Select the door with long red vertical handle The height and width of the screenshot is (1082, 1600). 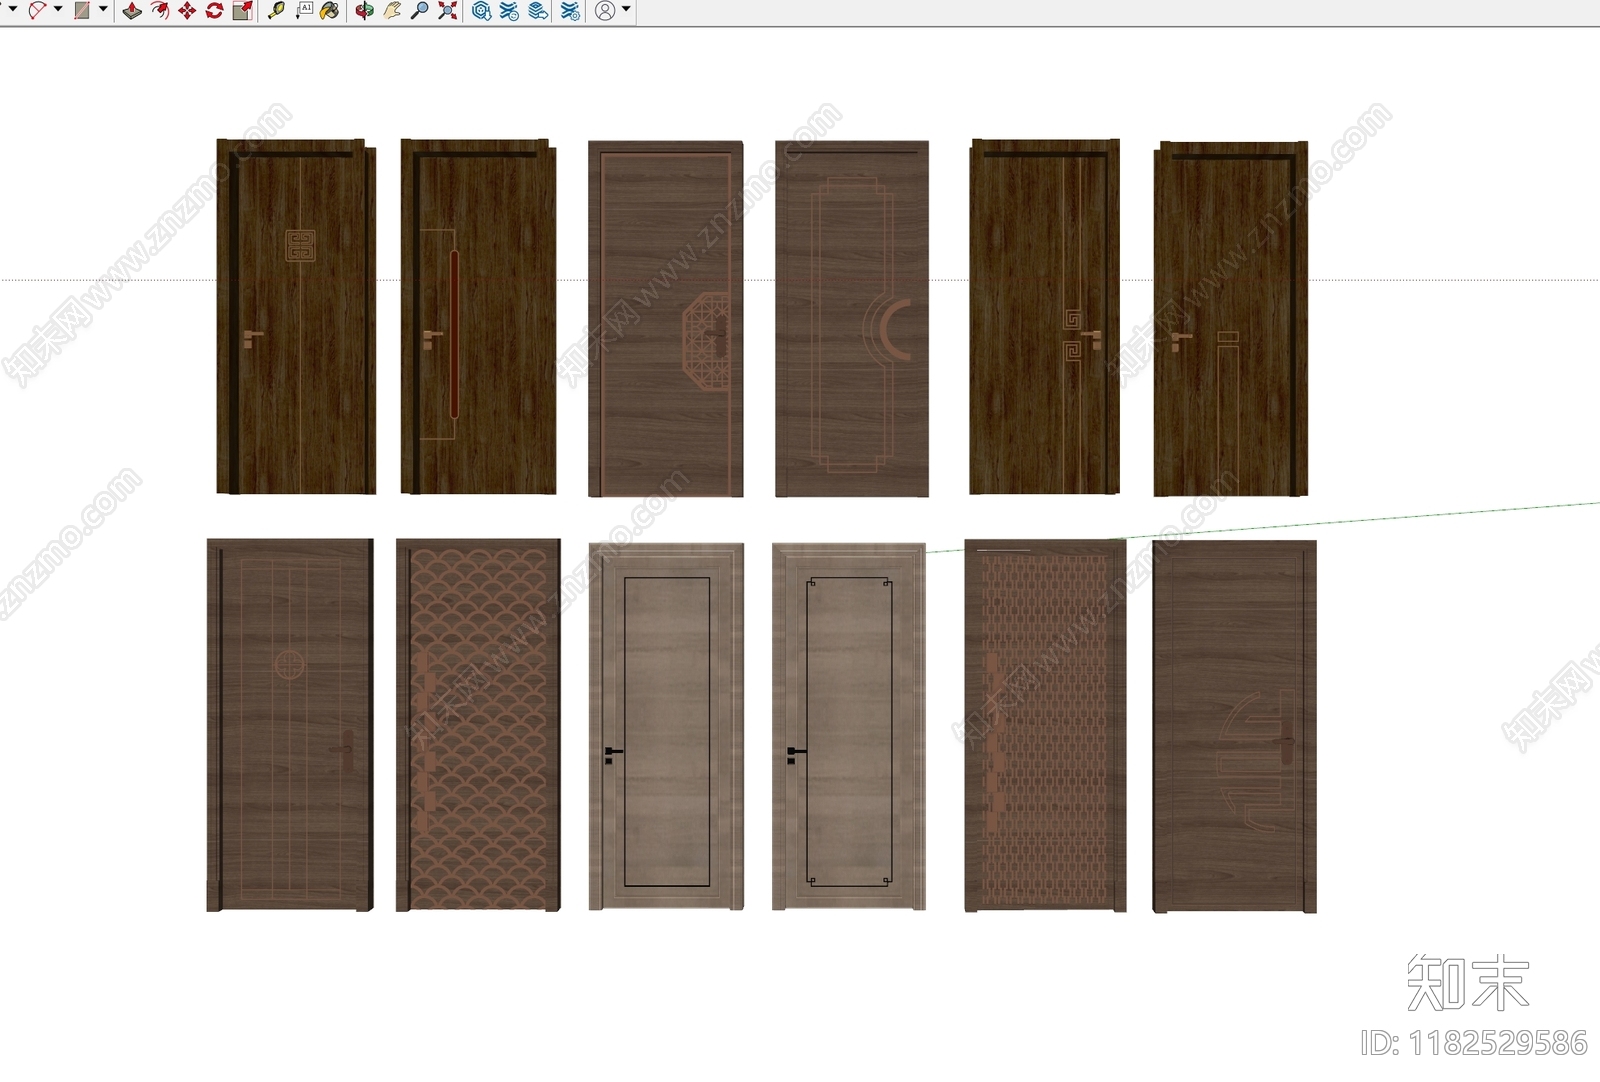pos(478,316)
